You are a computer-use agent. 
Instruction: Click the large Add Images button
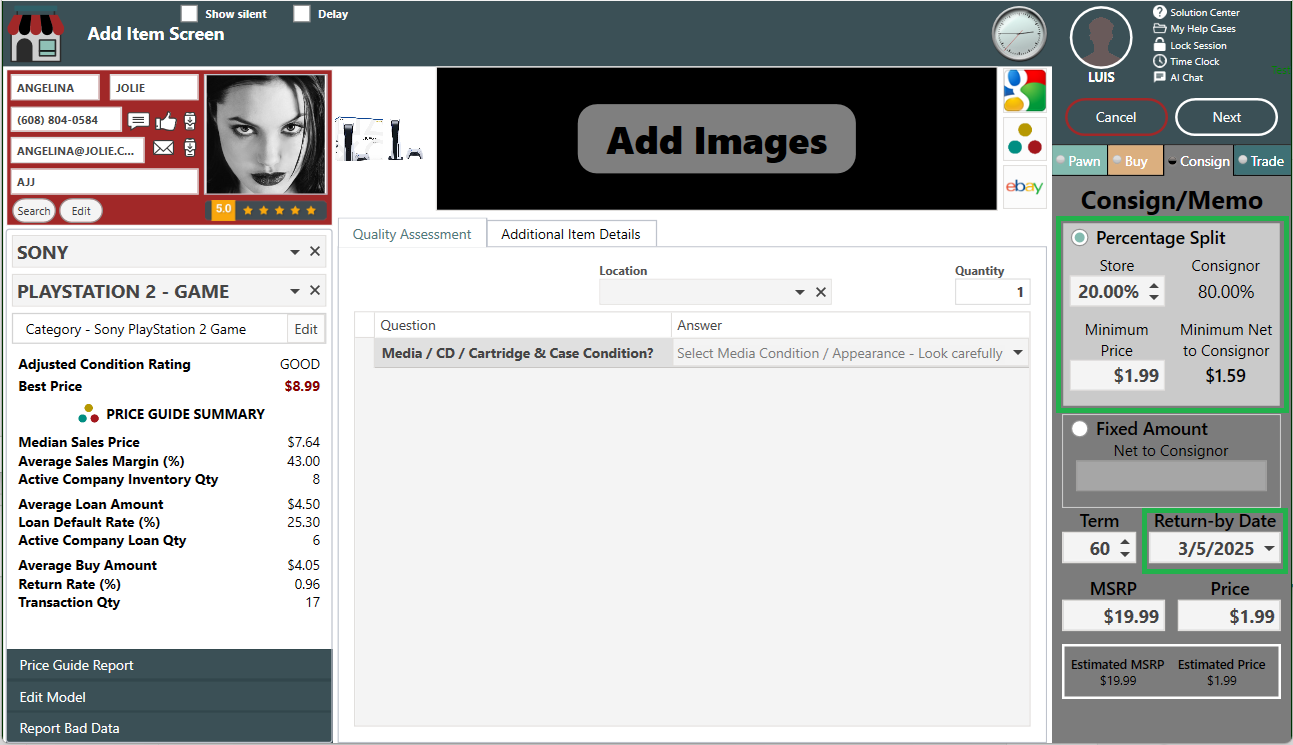pyautogui.click(x=717, y=139)
